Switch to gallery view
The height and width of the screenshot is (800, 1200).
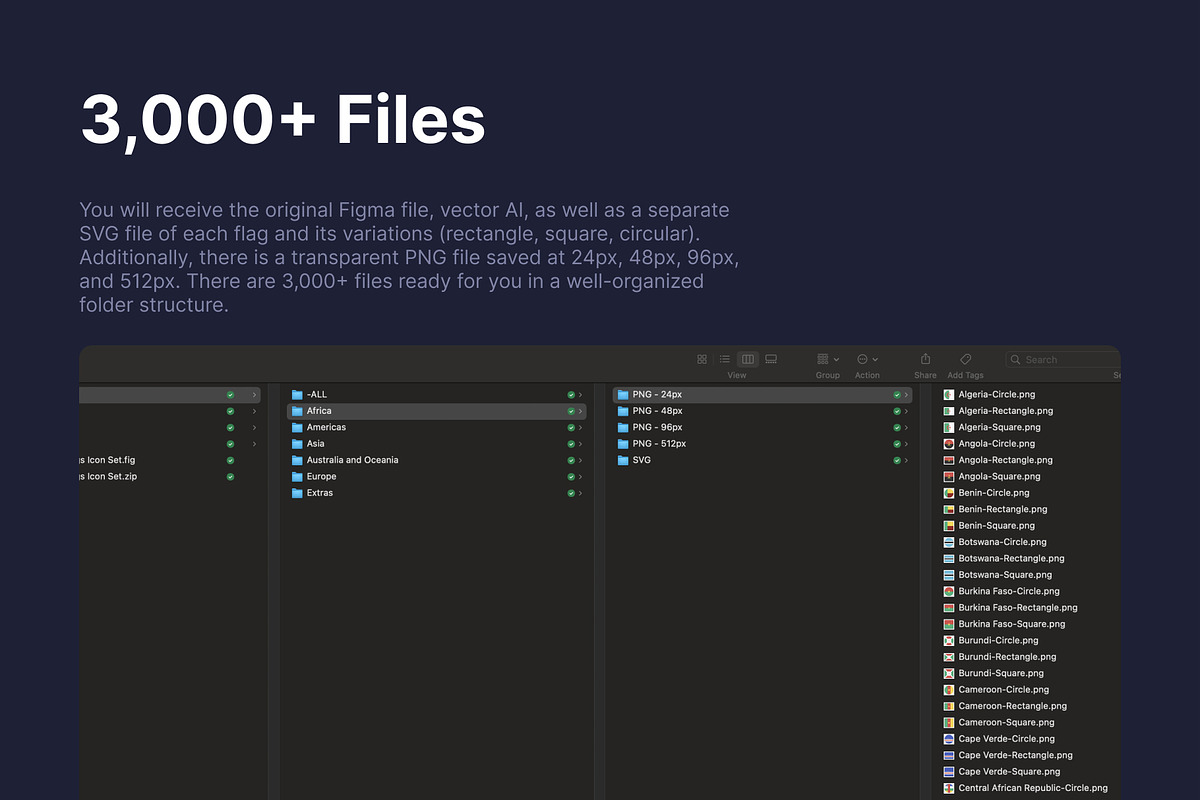click(771, 359)
